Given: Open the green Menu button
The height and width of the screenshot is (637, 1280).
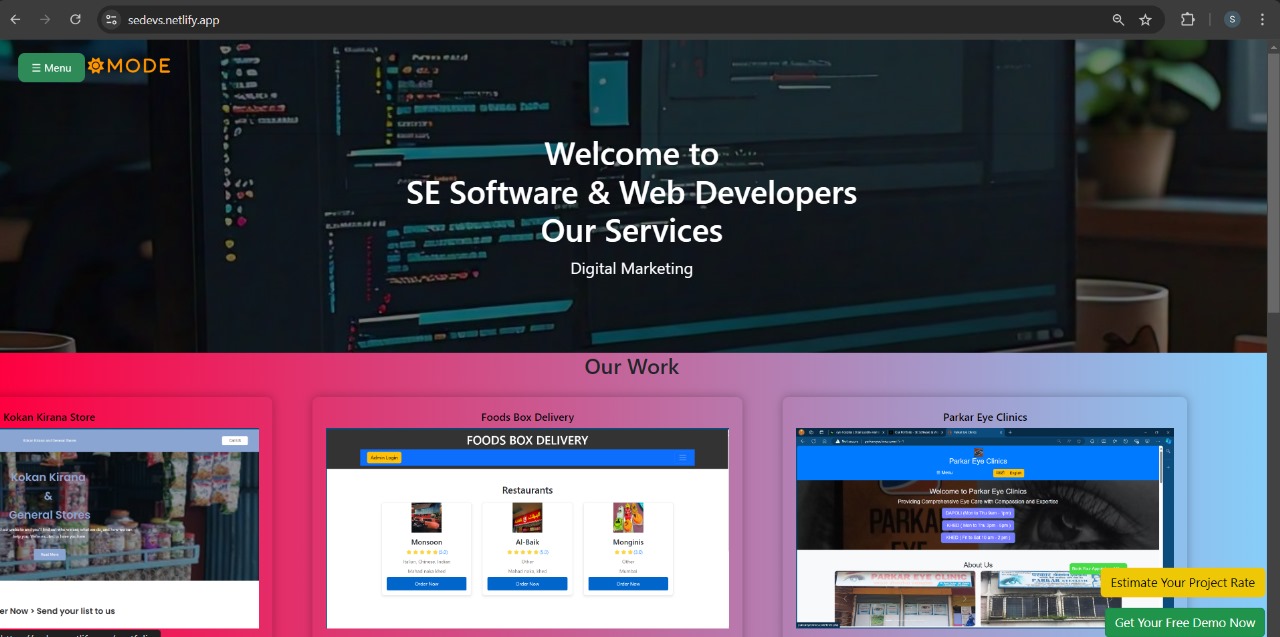Looking at the screenshot, I should pyautogui.click(x=51, y=68).
